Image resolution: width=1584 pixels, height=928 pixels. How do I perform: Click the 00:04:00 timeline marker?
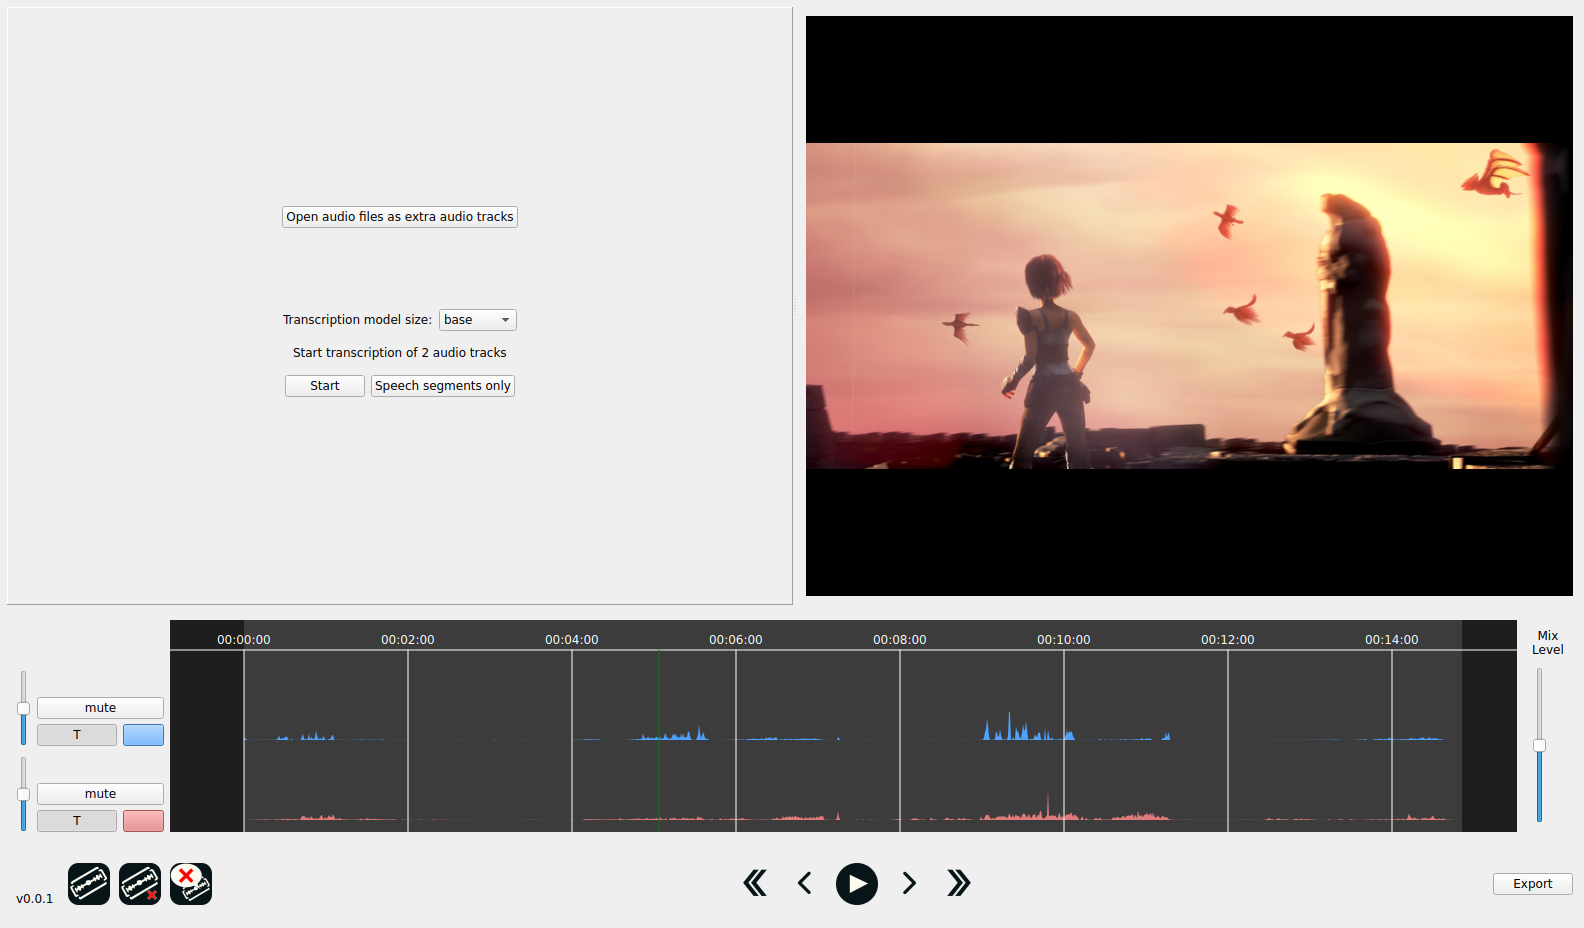[572, 640]
